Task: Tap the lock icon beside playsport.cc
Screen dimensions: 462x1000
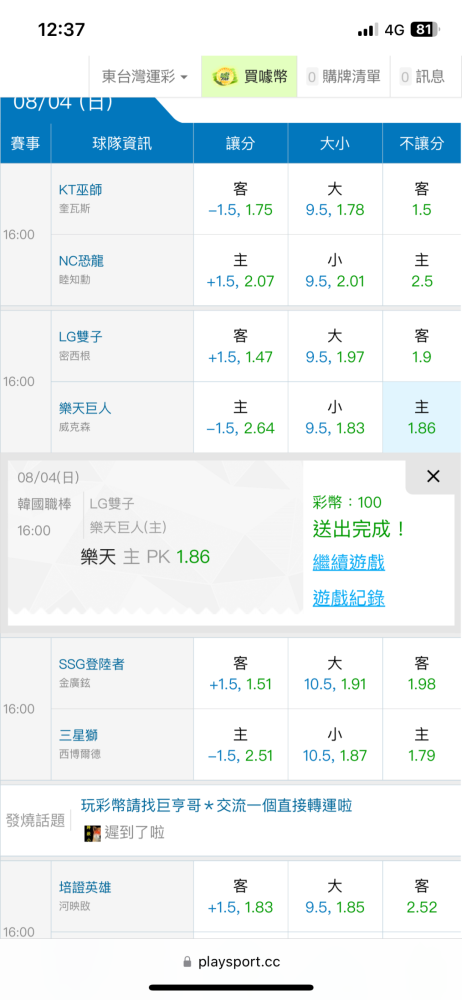Action: point(187,962)
